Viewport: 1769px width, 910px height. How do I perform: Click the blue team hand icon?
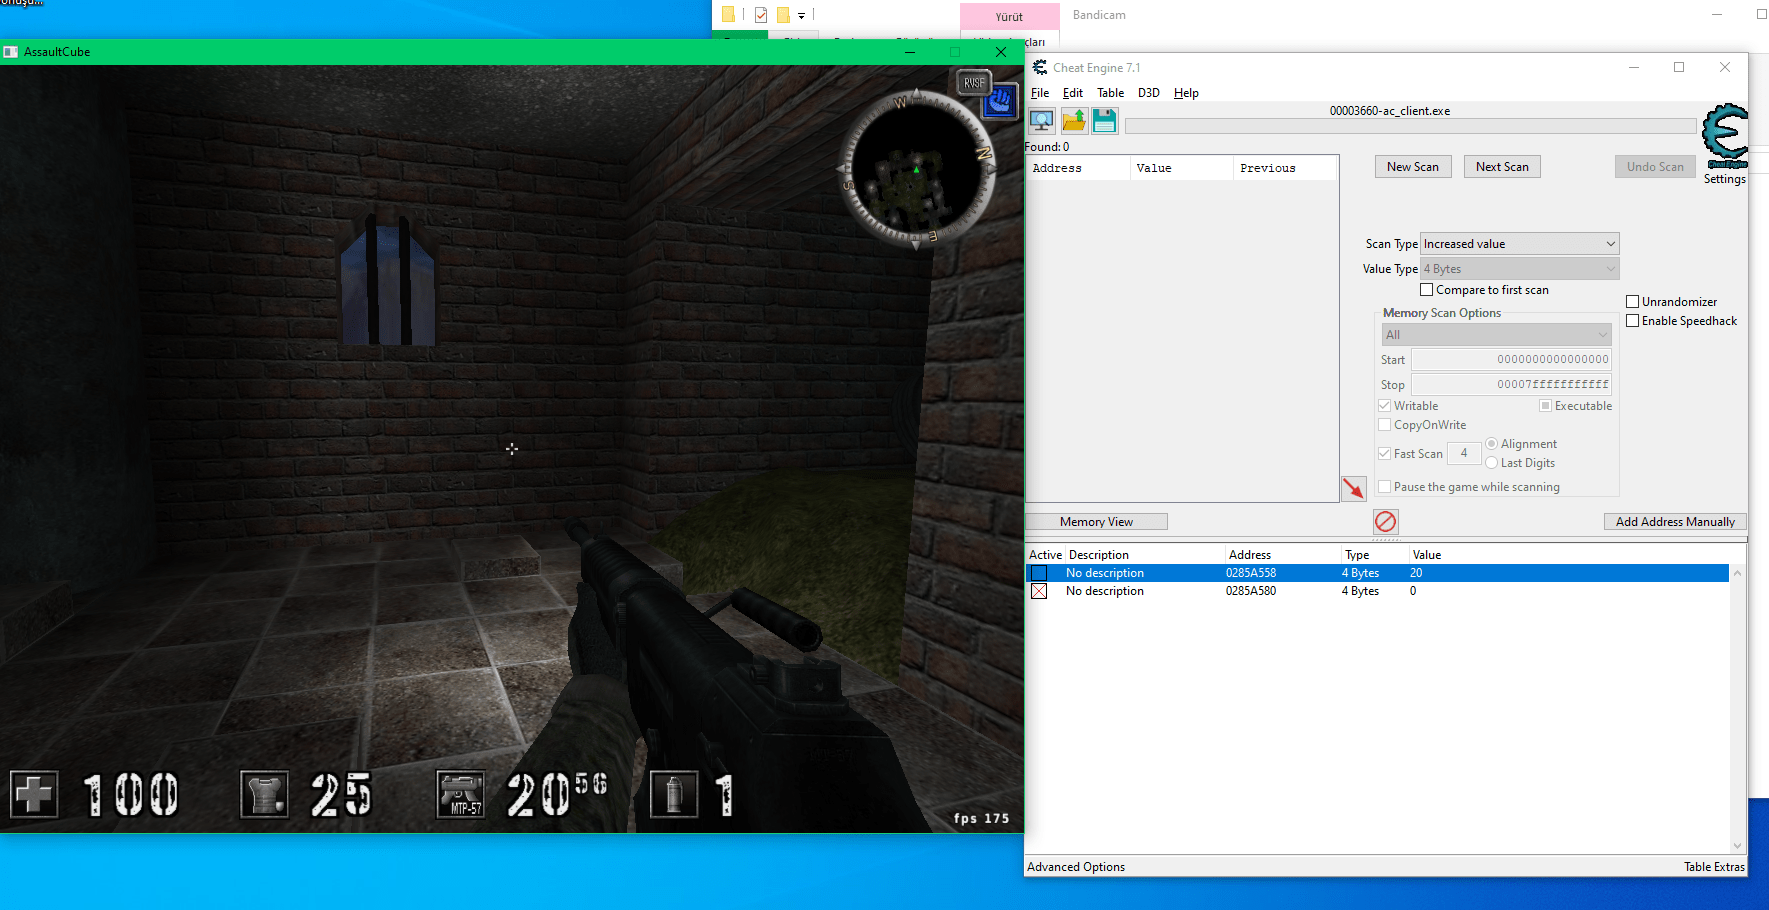point(999,100)
